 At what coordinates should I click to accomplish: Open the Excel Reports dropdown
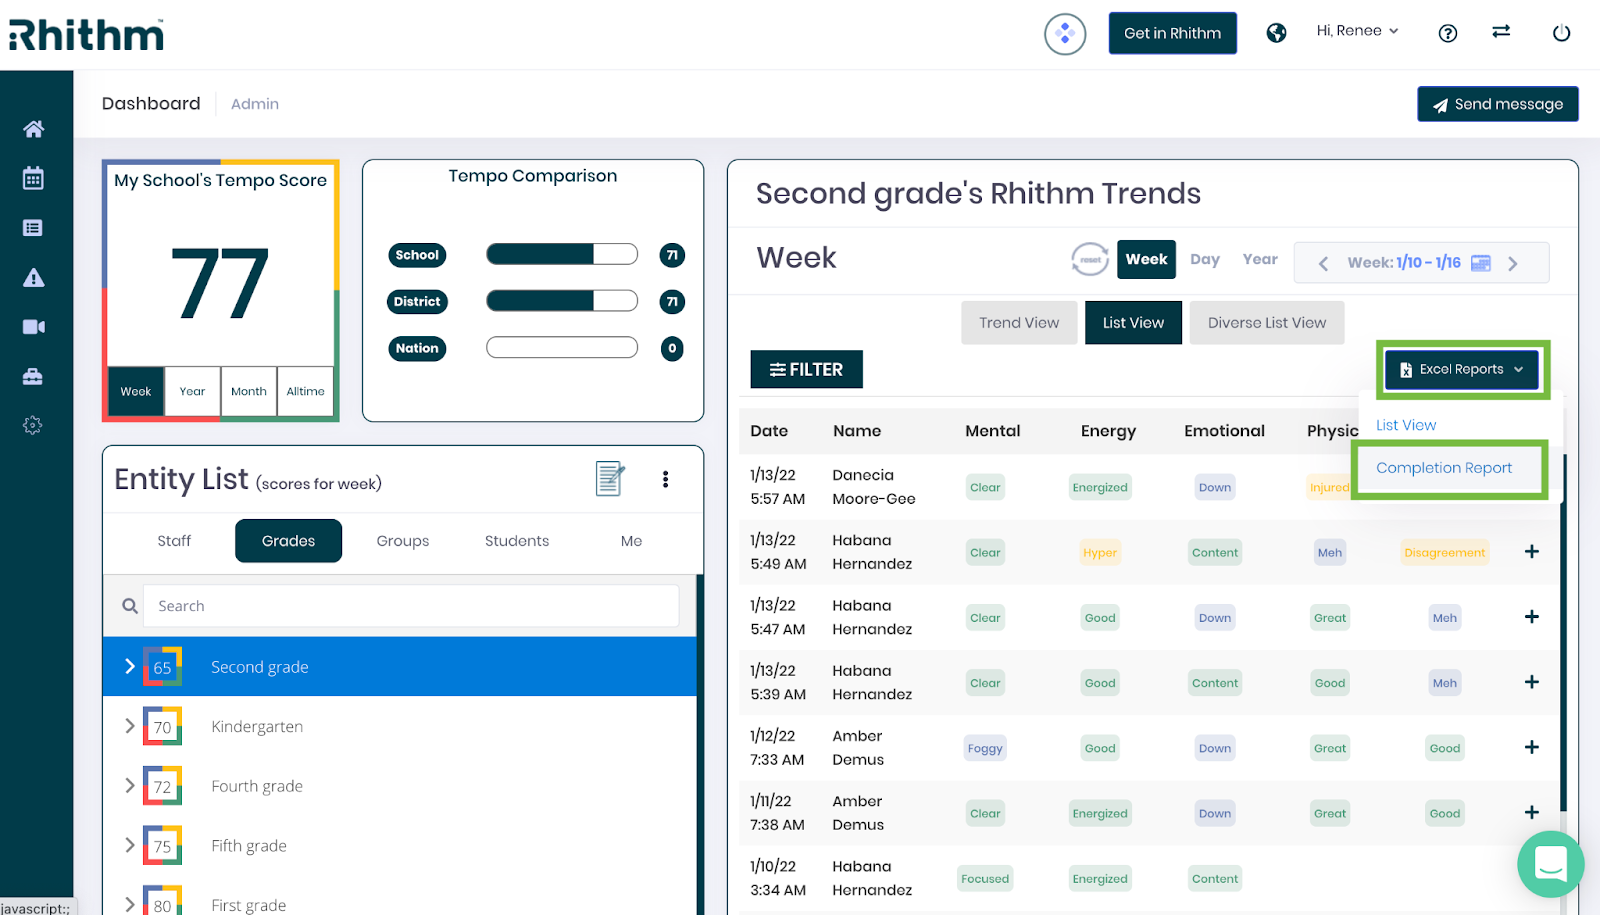[x=1462, y=369]
